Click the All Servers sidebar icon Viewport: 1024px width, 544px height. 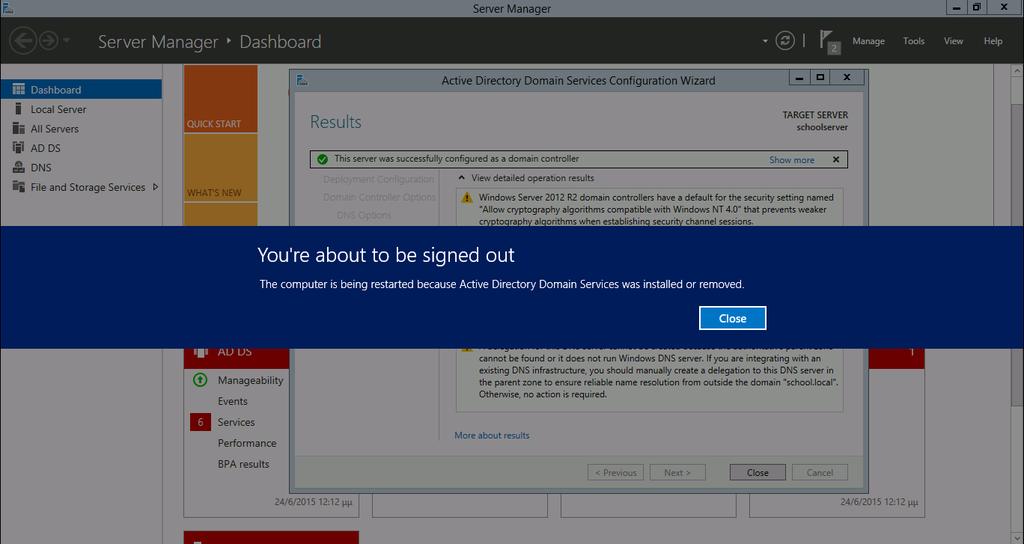(x=18, y=129)
